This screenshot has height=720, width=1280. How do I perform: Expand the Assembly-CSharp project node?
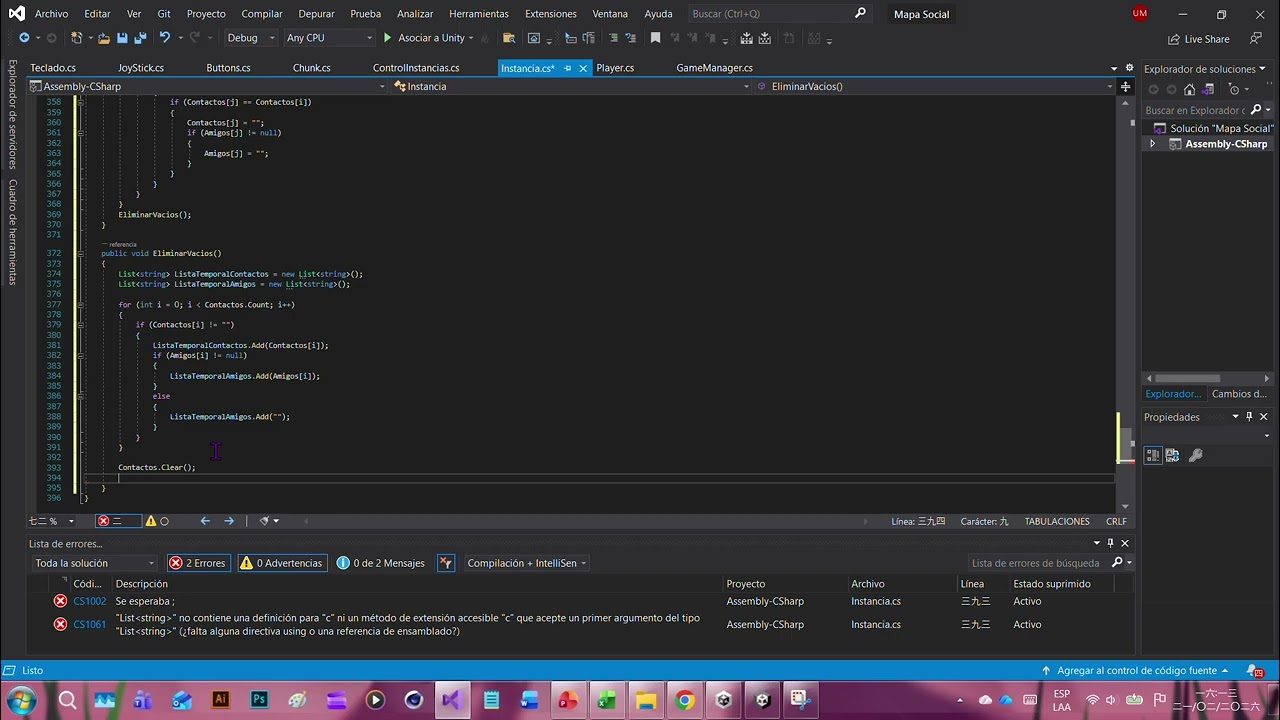(1152, 144)
